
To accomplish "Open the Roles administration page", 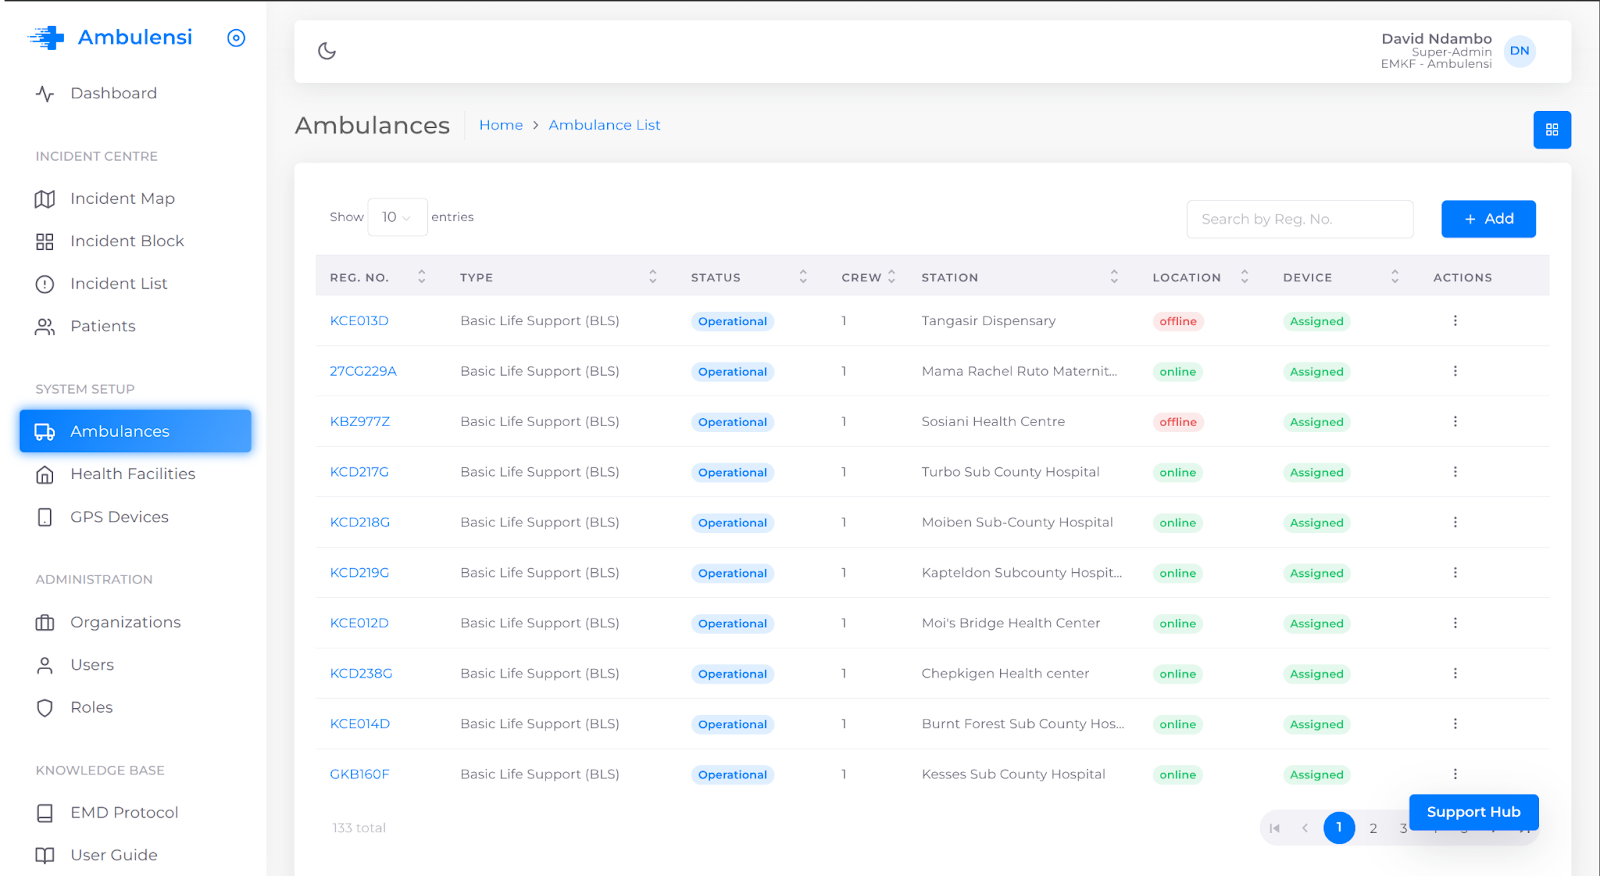I will [91, 707].
